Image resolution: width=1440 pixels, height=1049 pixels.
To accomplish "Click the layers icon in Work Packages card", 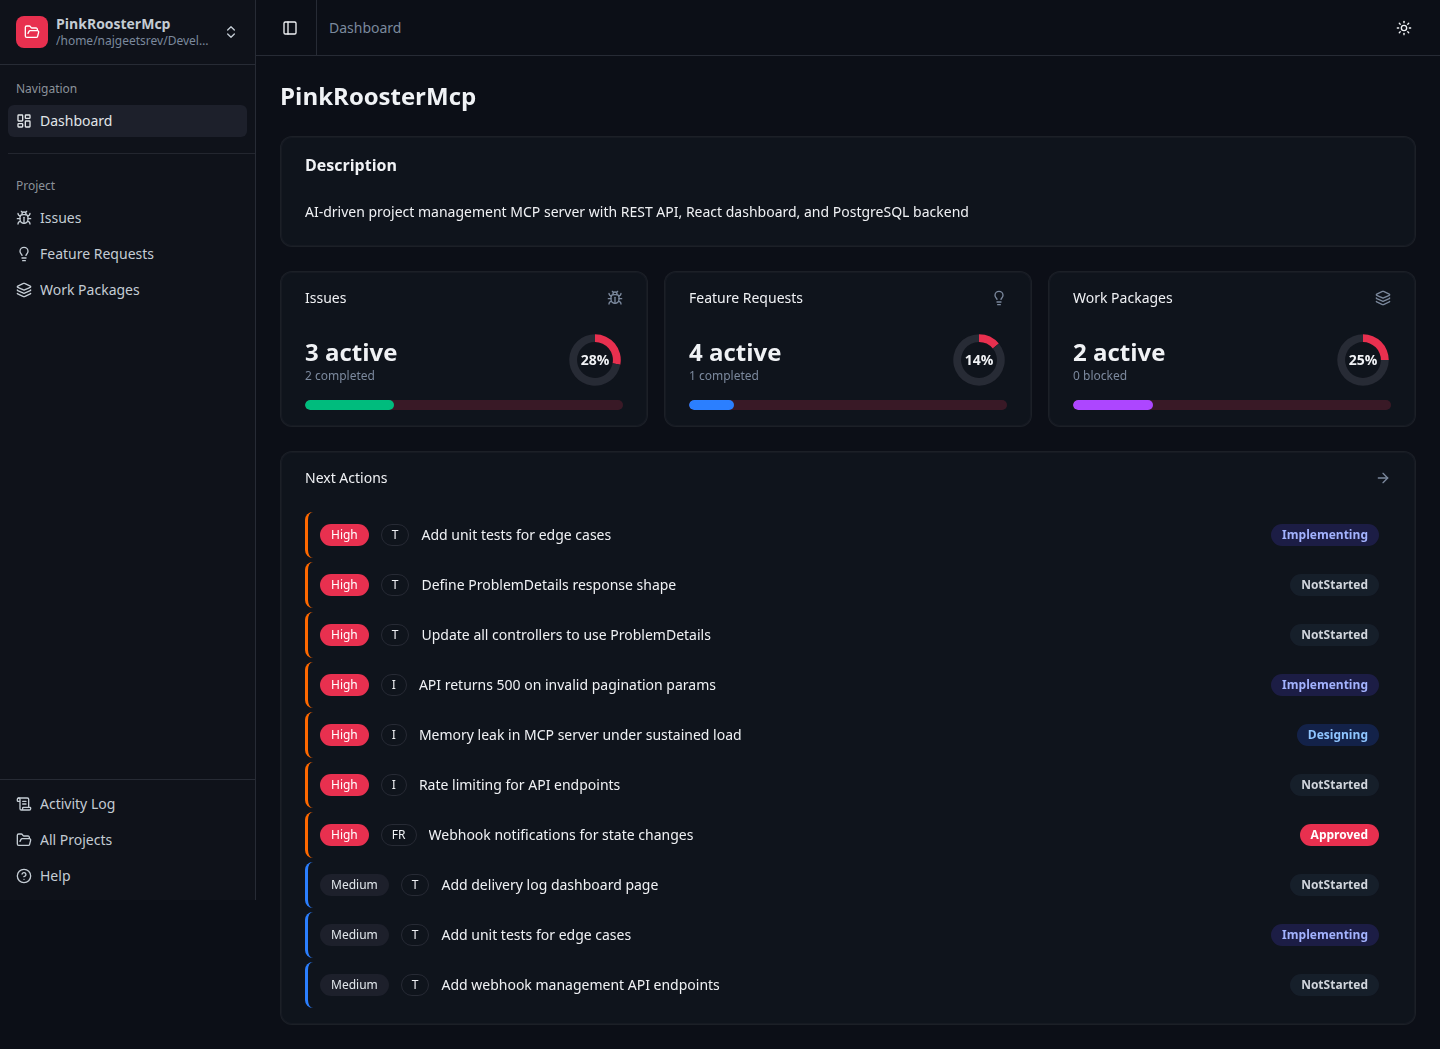I will pyautogui.click(x=1383, y=298).
